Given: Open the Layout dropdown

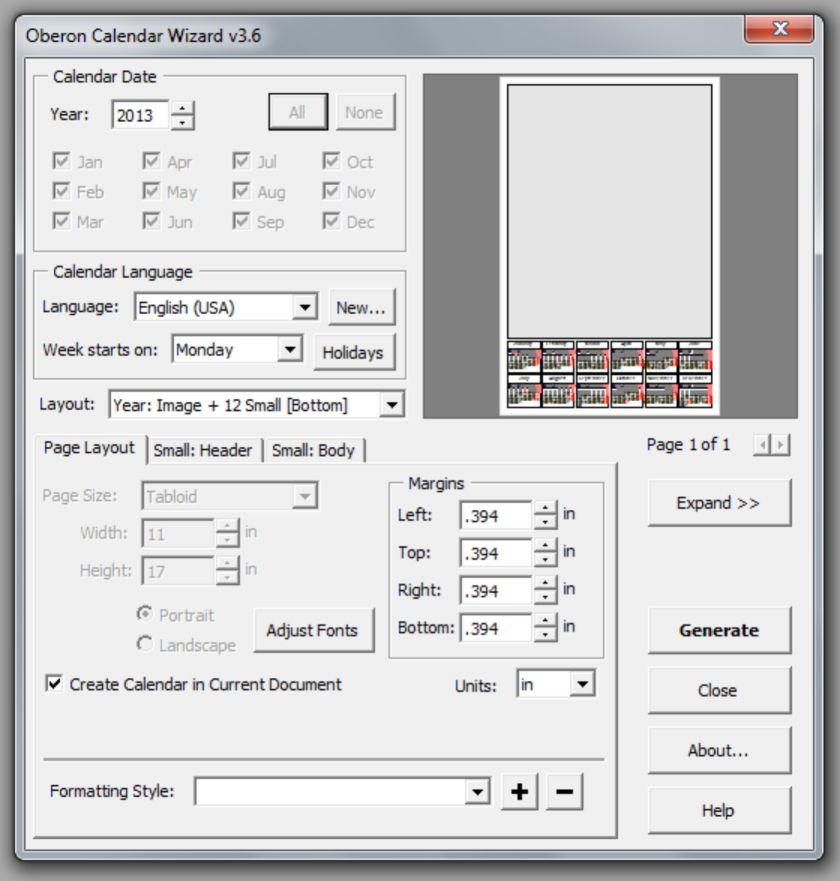Looking at the screenshot, I should coord(392,404).
